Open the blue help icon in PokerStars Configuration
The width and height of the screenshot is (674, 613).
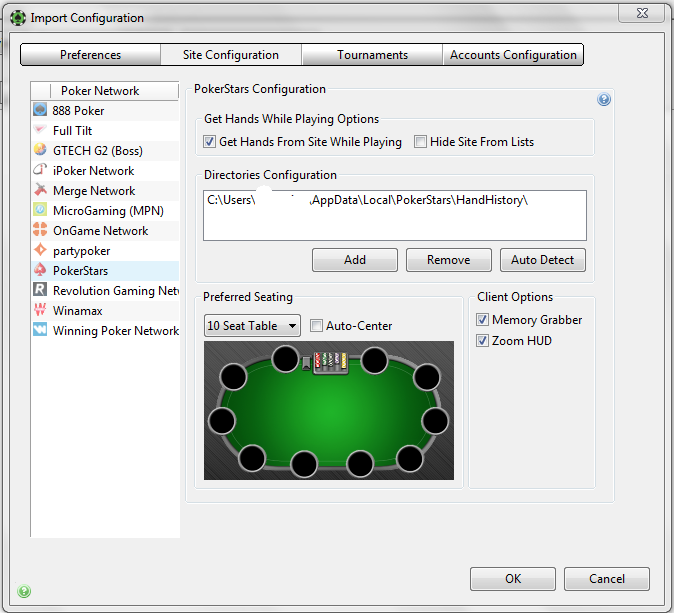coord(604,100)
